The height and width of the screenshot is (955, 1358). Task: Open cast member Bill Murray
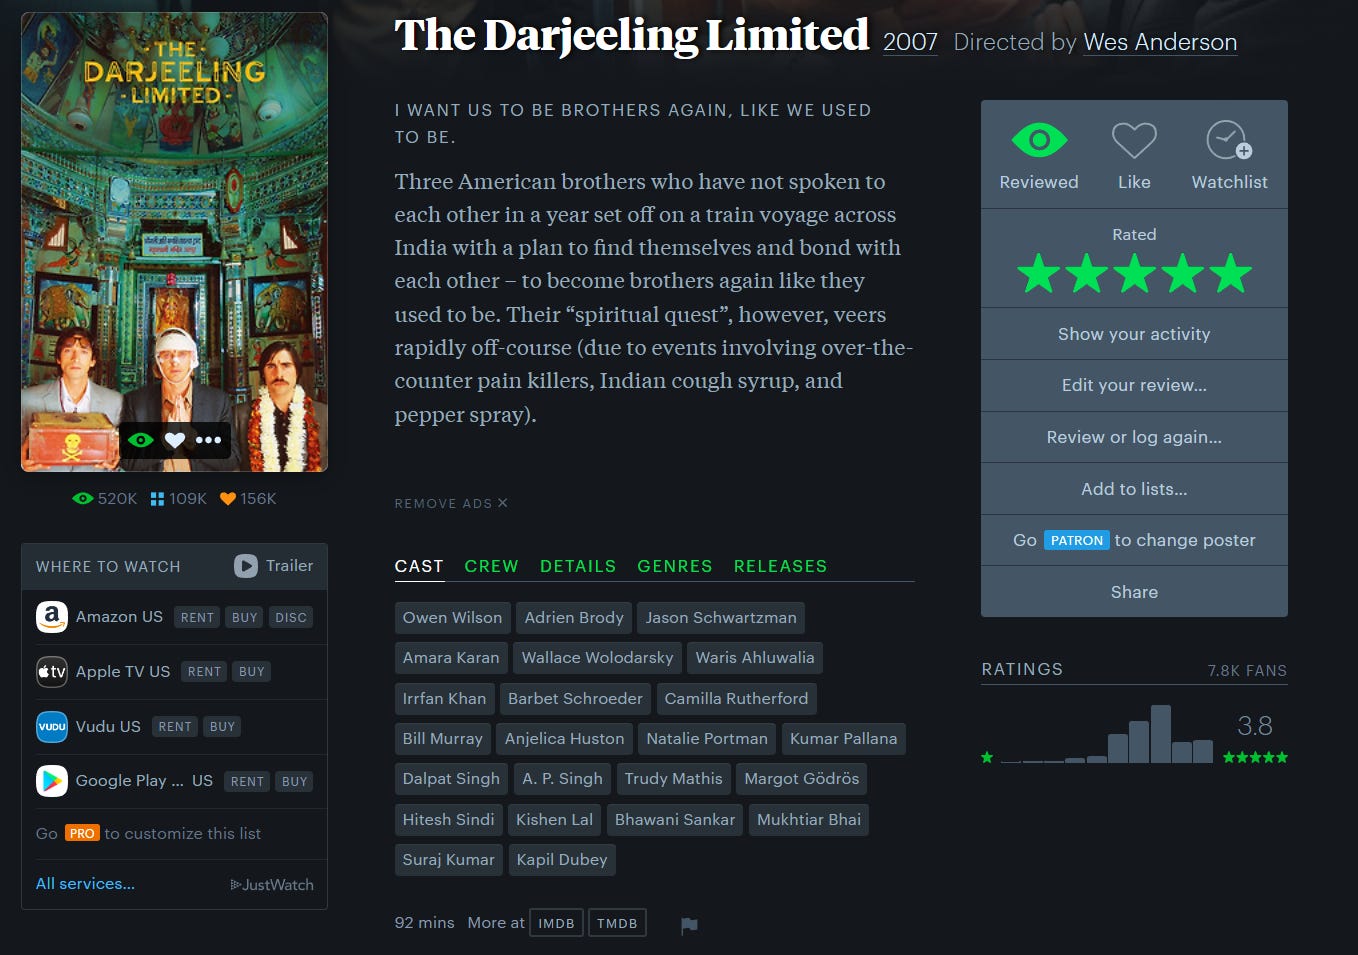443,739
